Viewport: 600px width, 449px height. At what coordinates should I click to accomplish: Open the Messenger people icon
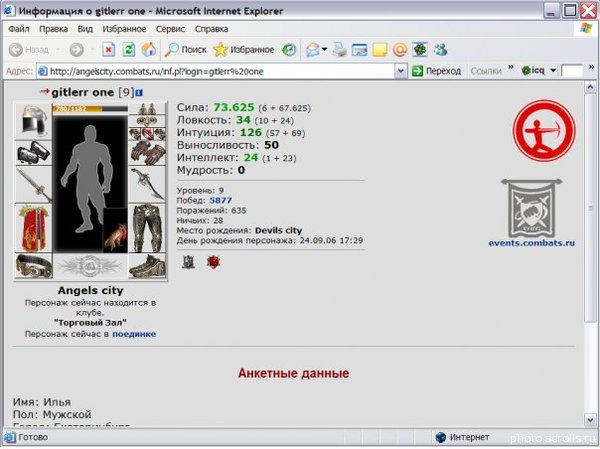point(440,50)
